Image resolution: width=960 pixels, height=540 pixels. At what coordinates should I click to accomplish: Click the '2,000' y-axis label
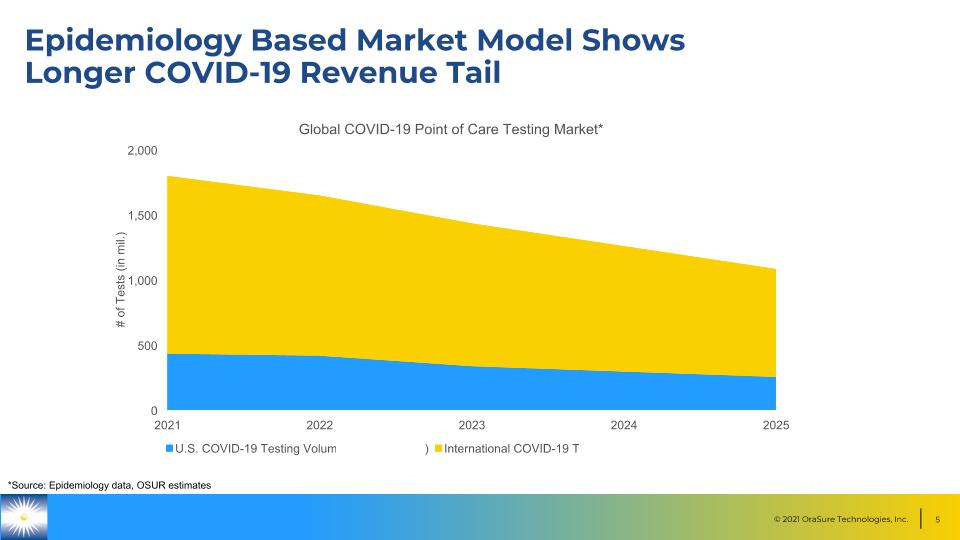pyautogui.click(x=142, y=151)
